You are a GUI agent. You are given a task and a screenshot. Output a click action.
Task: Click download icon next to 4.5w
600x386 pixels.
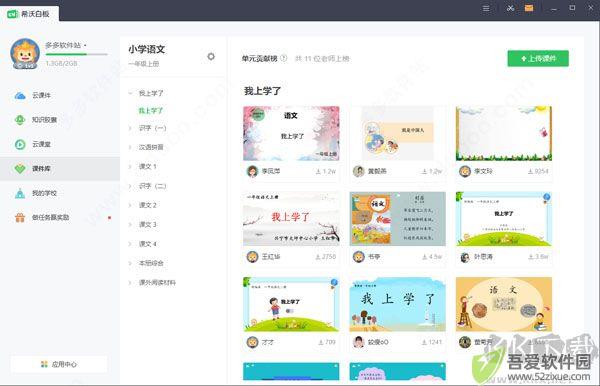(424, 257)
